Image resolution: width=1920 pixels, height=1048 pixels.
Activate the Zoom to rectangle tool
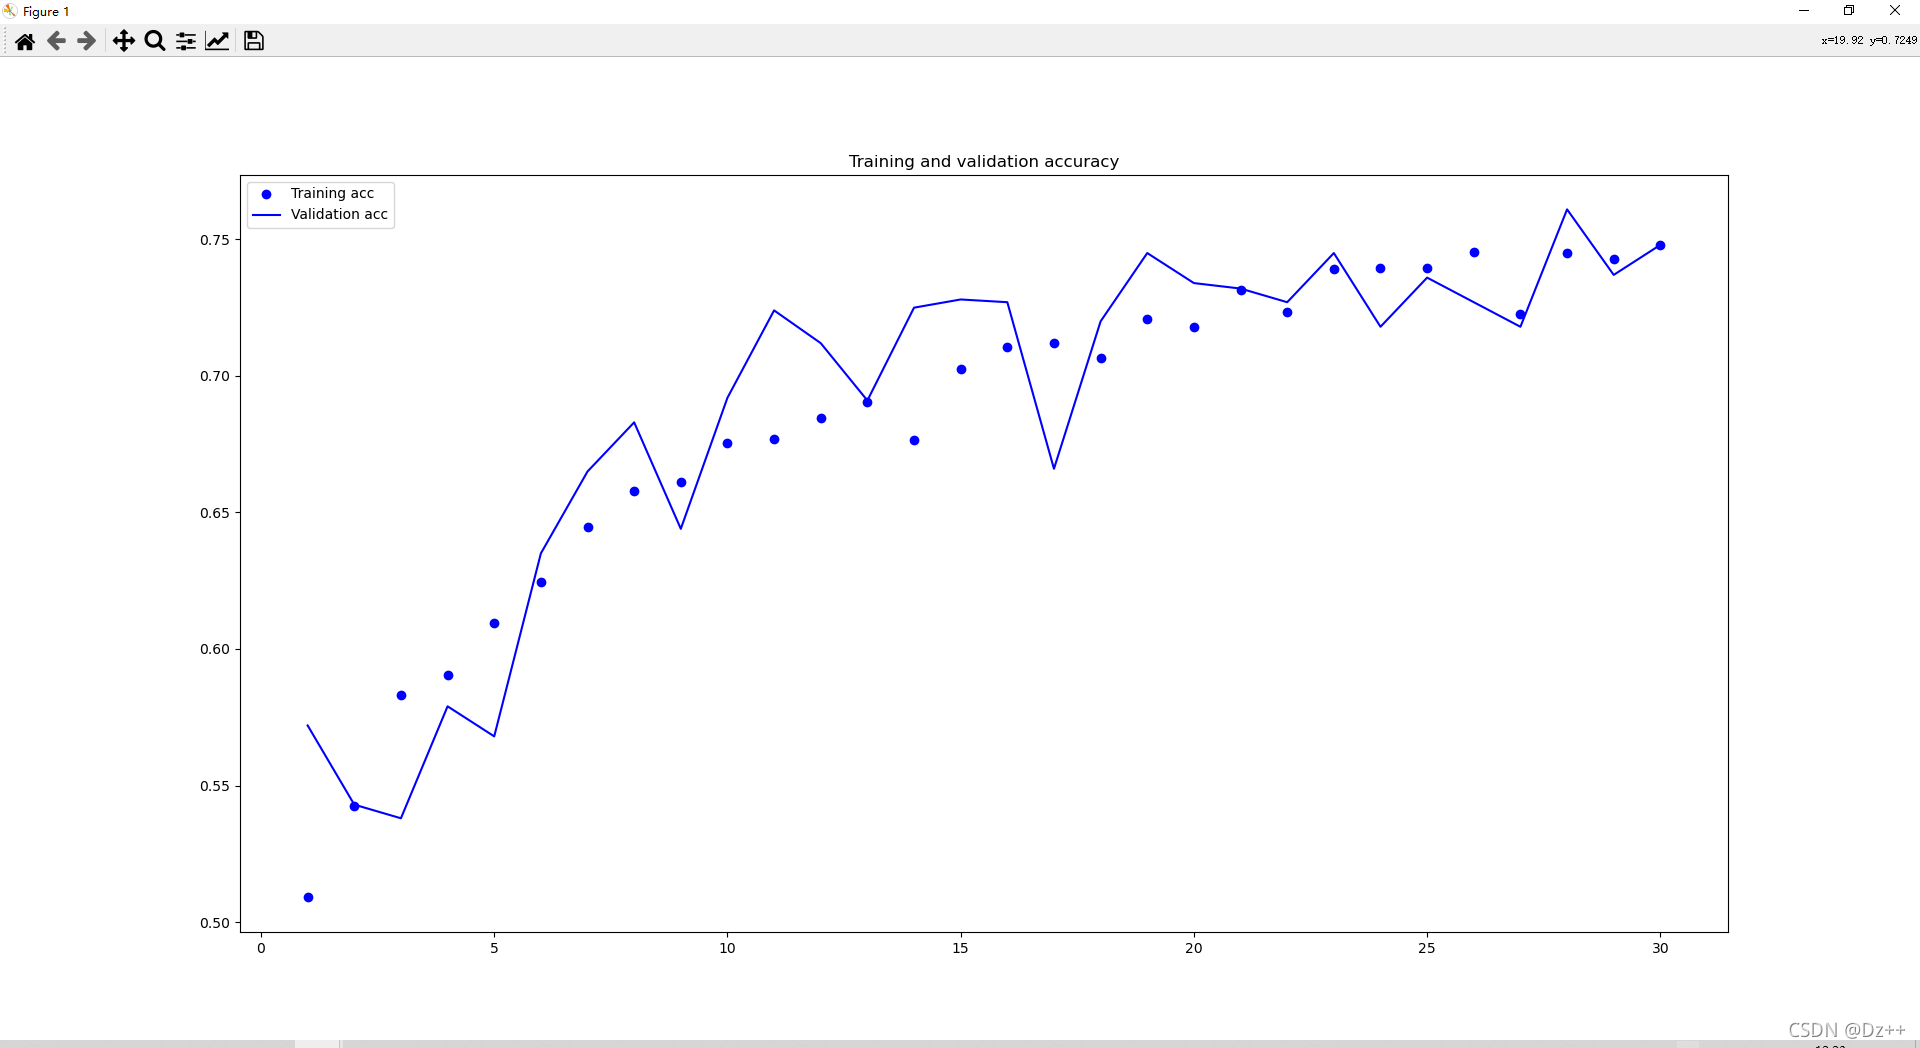pyautogui.click(x=155, y=41)
